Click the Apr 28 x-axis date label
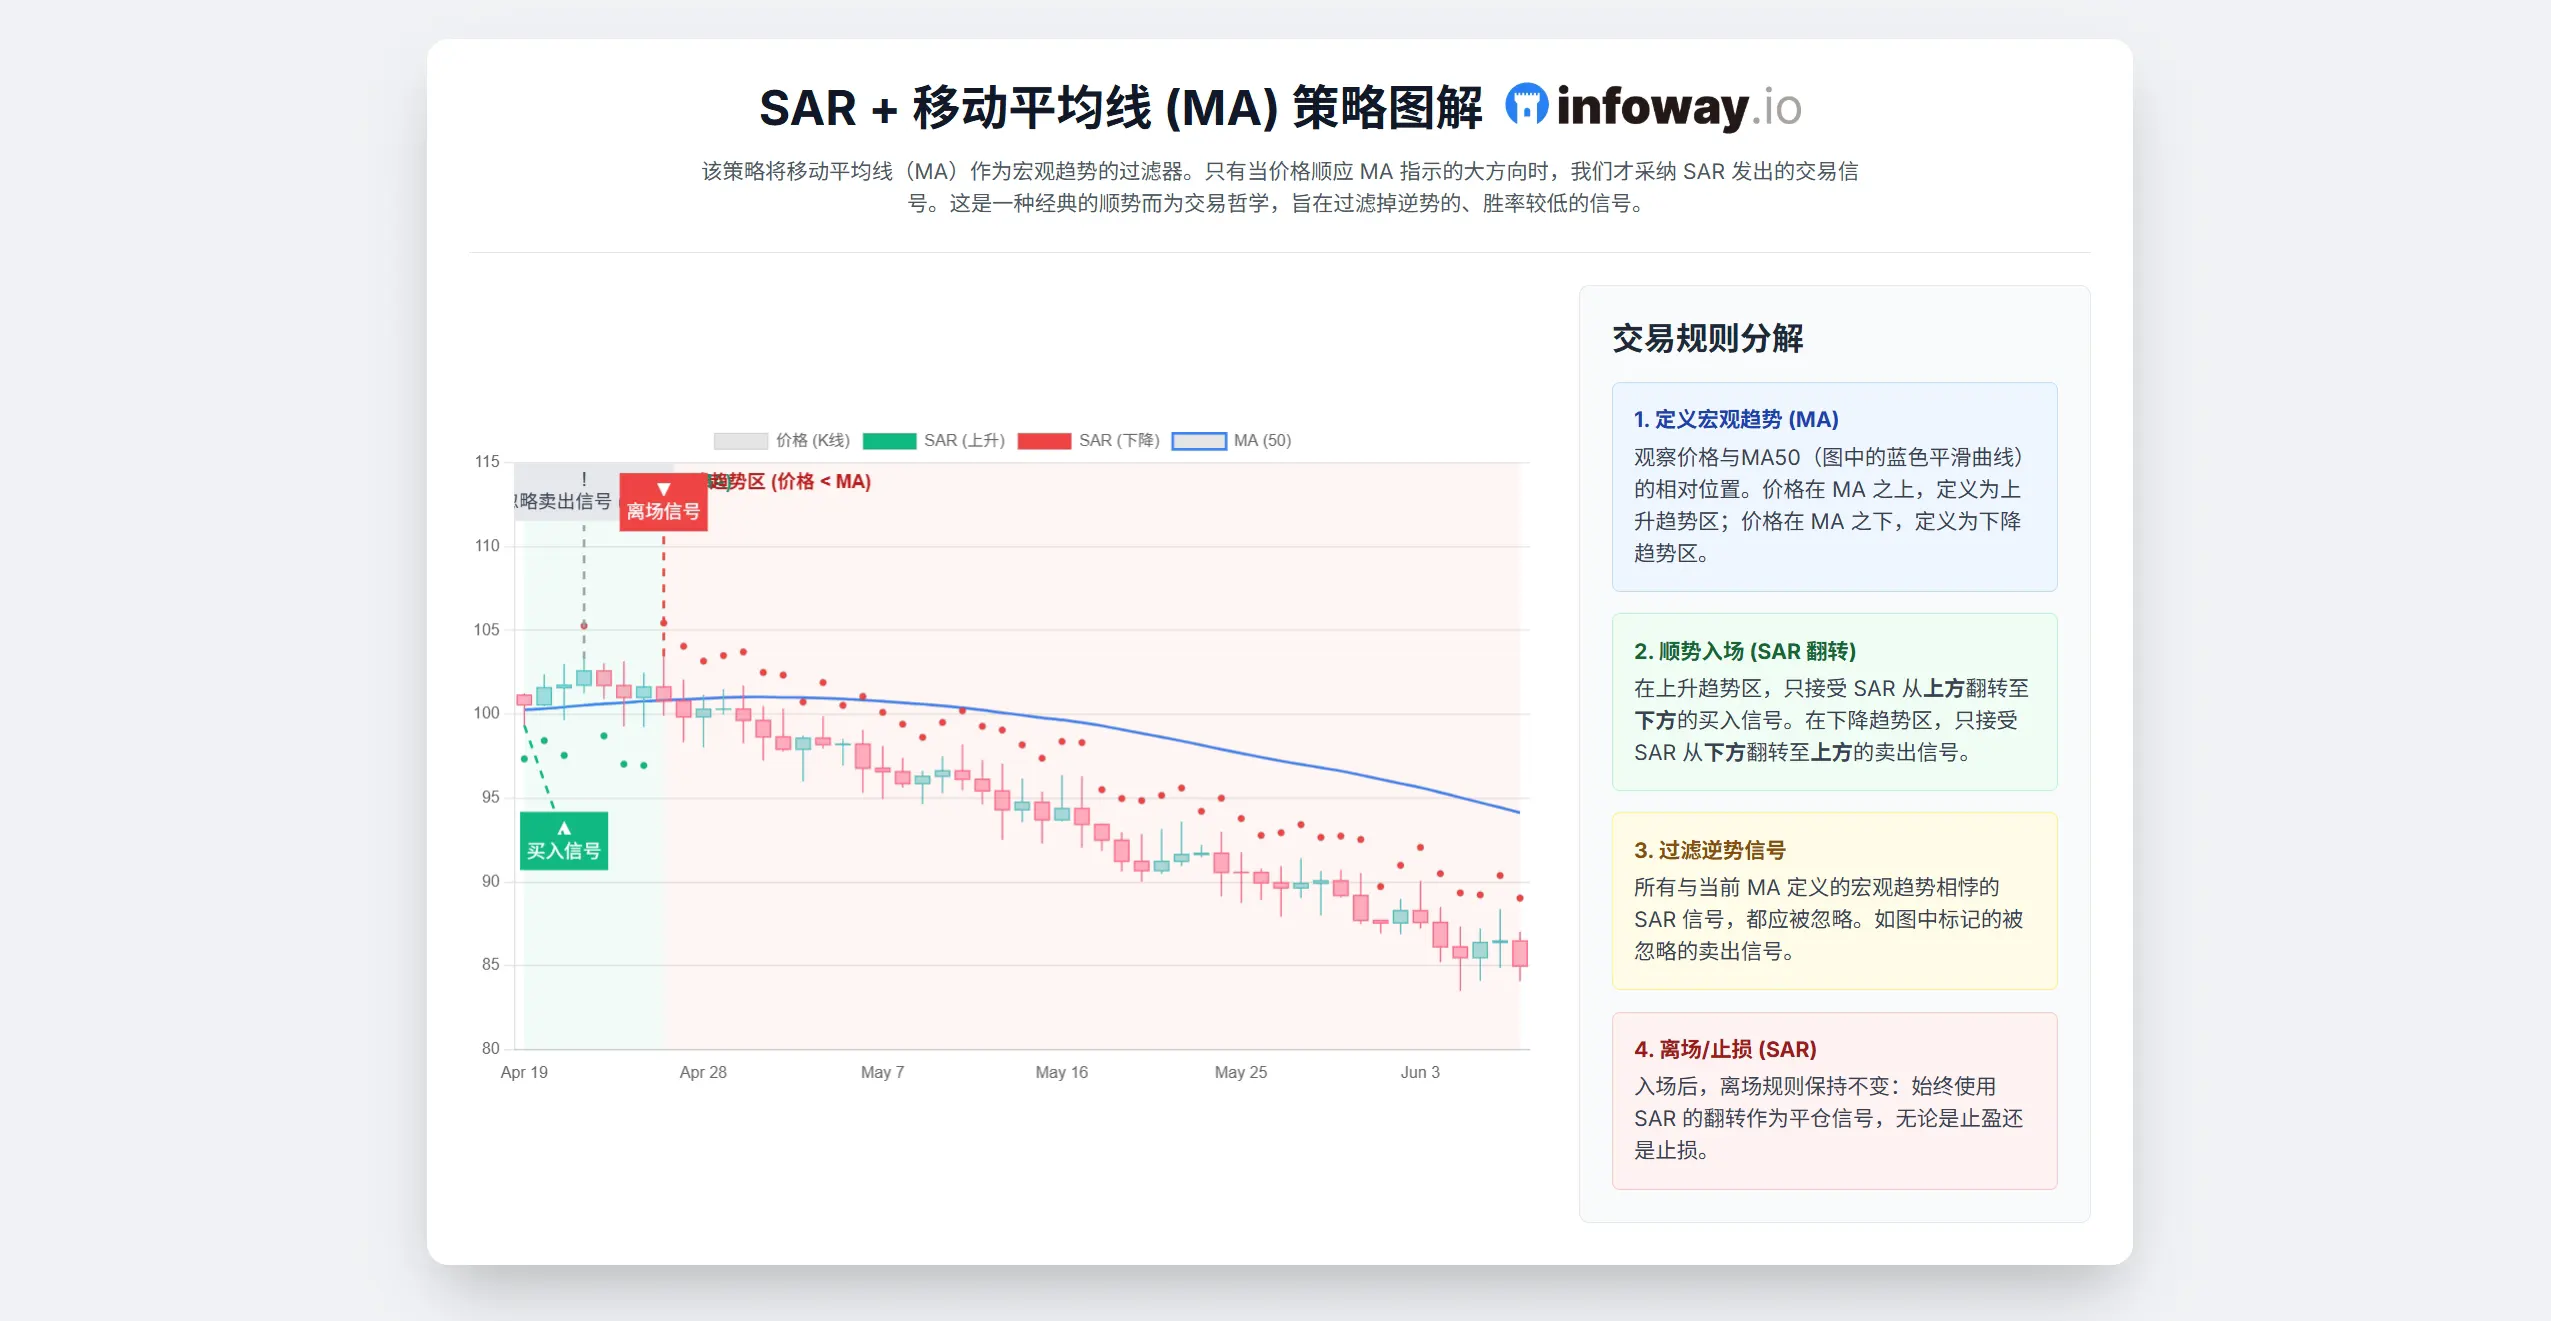Image resolution: width=2551 pixels, height=1321 pixels. (703, 1072)
